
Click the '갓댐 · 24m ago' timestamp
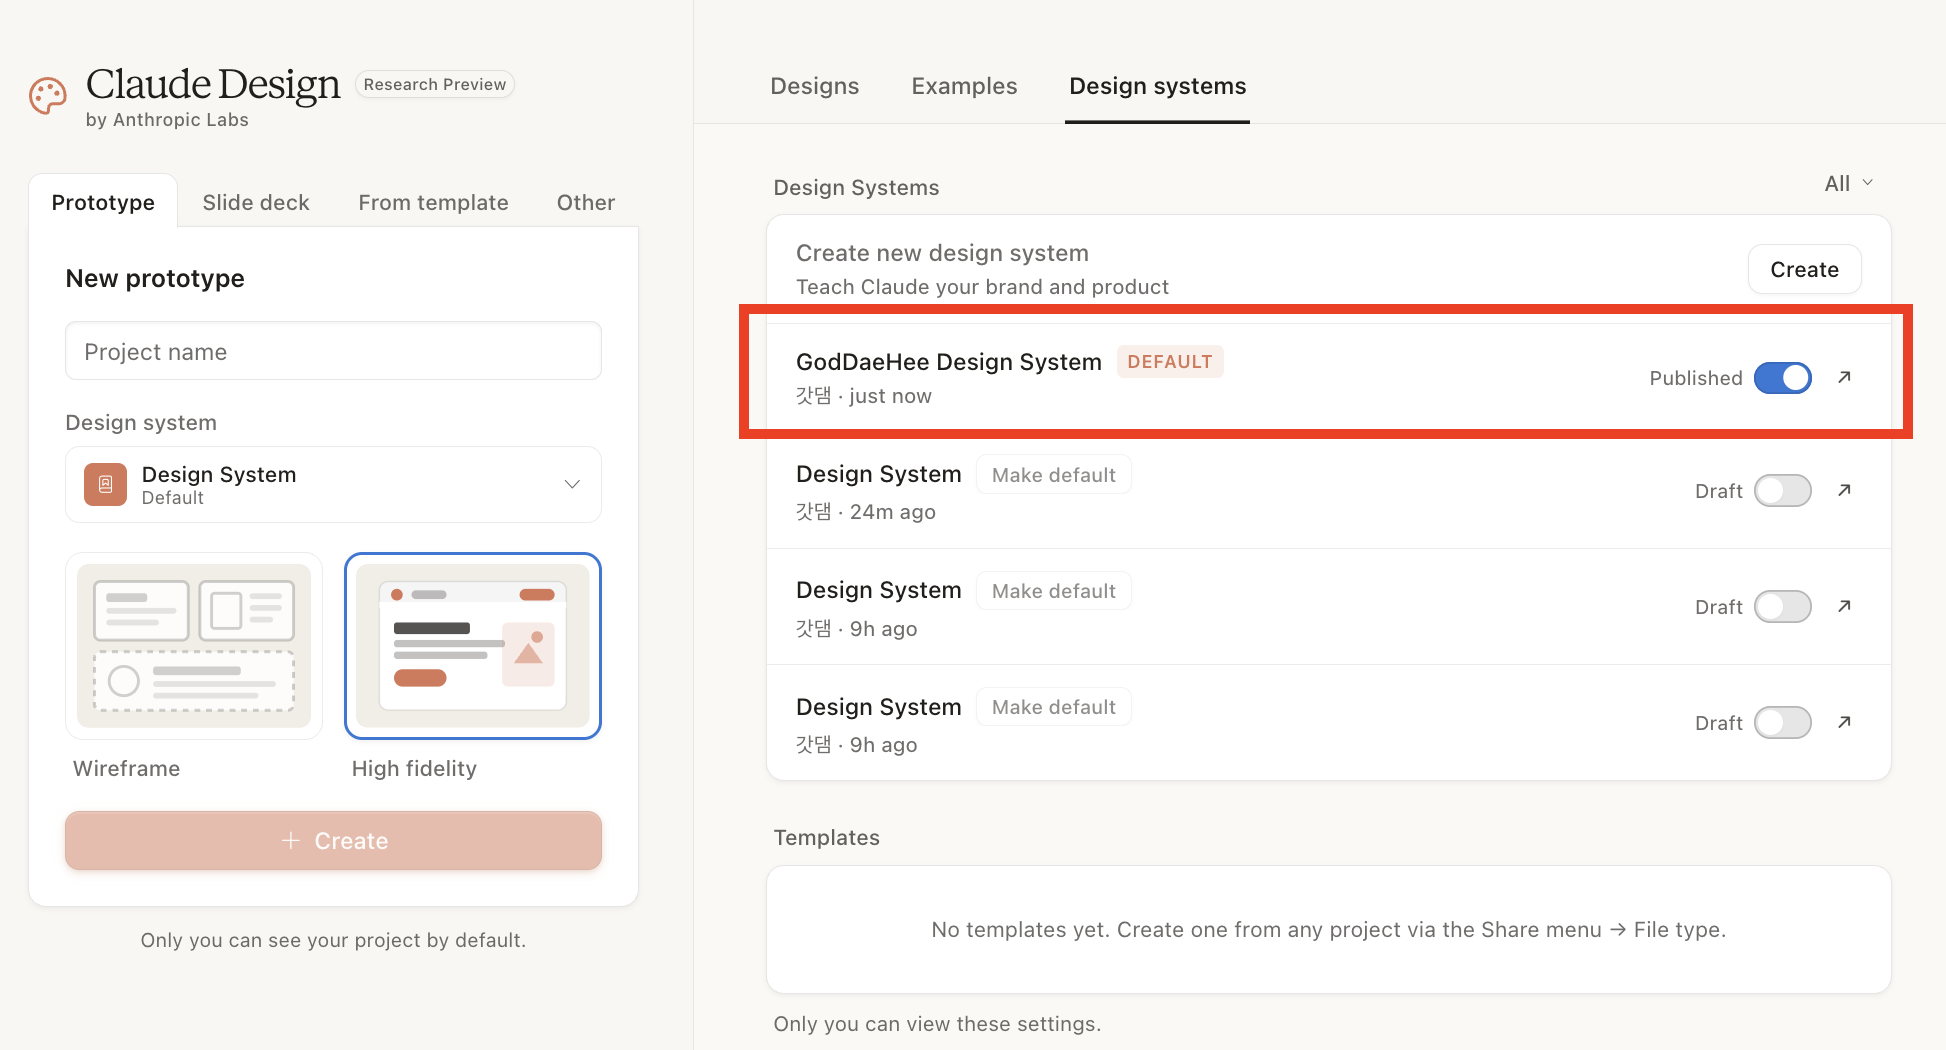coord(866,512)
